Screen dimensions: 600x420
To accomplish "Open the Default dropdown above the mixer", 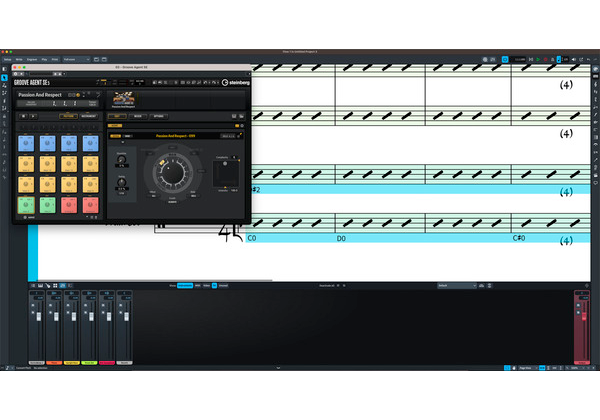I will [x=457, y=285].
